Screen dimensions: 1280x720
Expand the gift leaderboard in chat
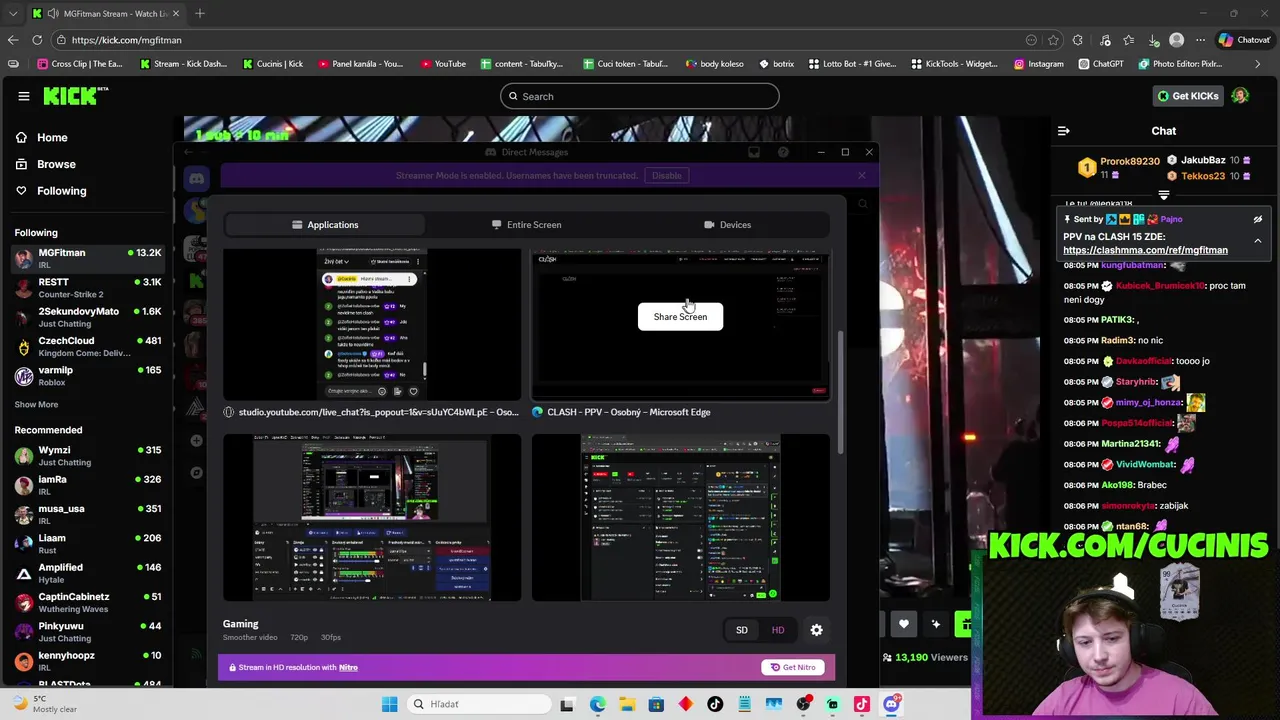click(1164, 195)
